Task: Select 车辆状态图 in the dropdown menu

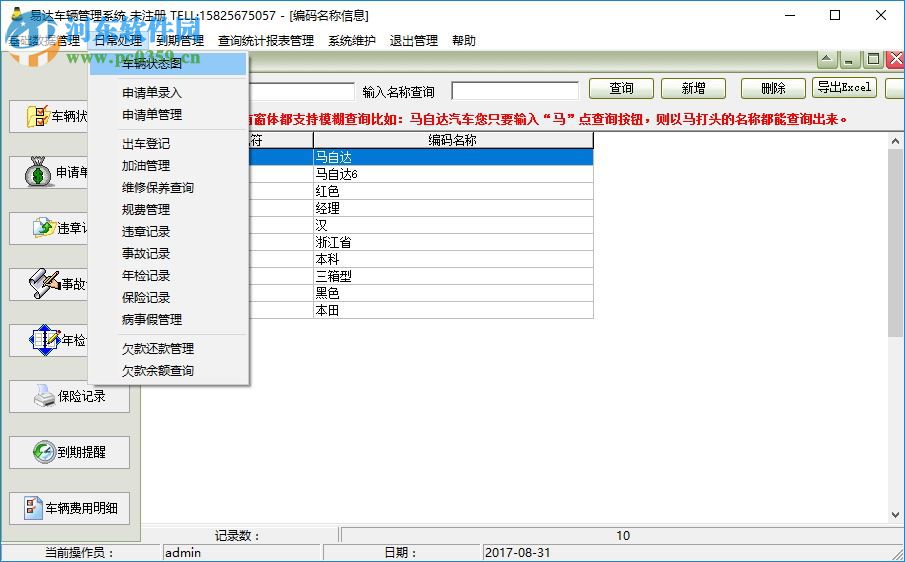Action: 168,63
